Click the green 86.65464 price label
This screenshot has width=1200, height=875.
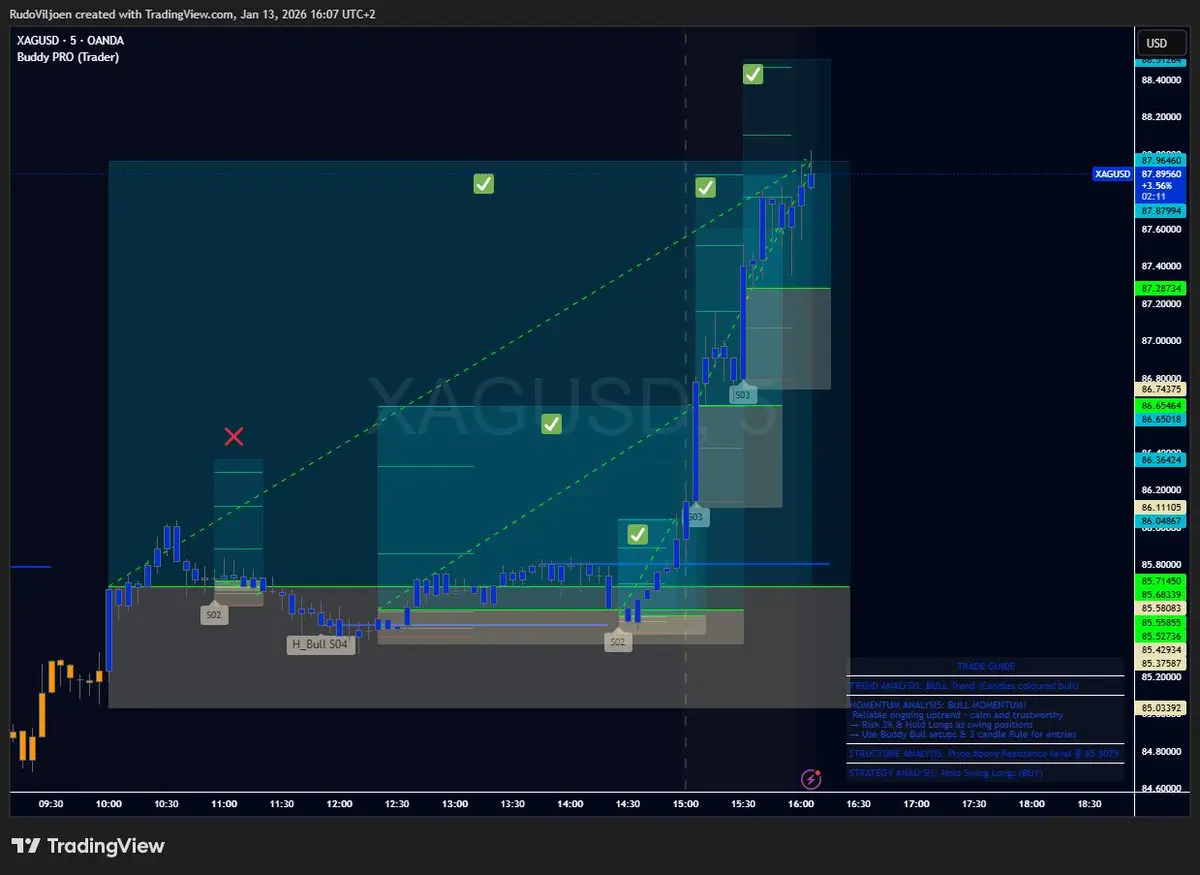coord(1160,406)
